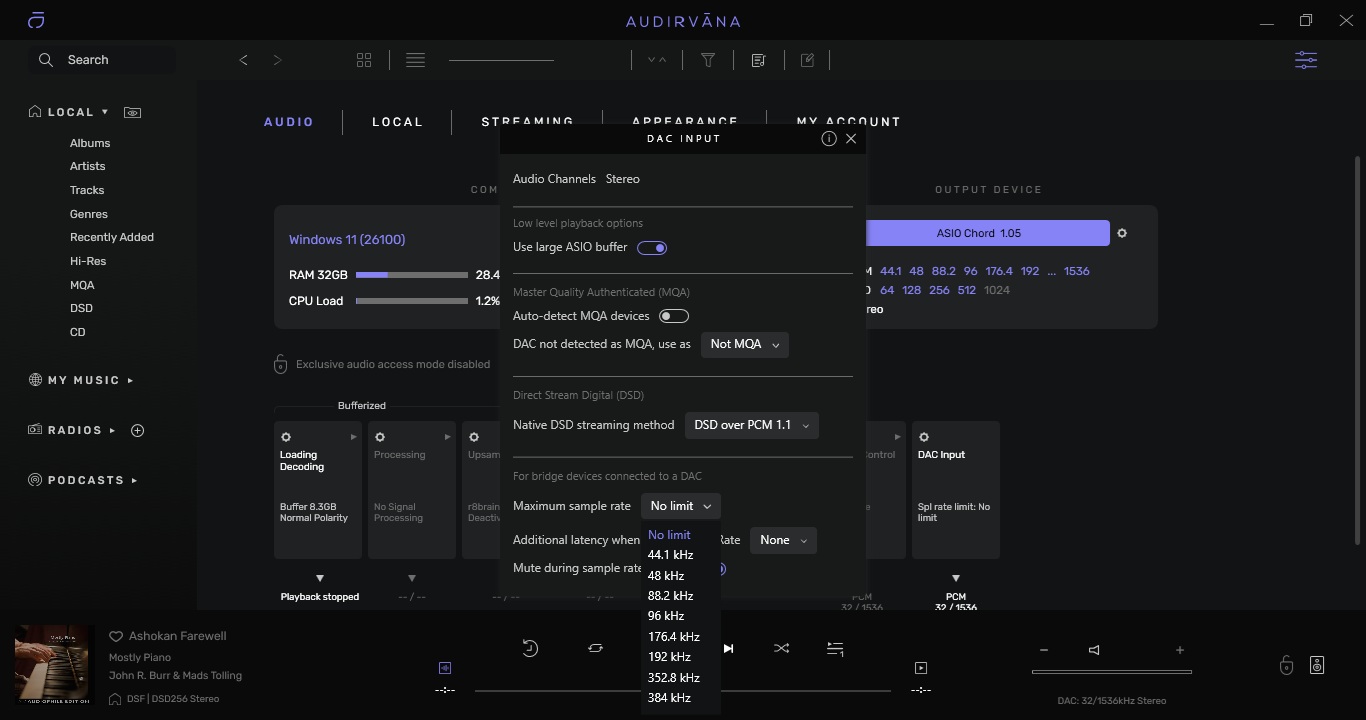Viewport: 1366px width, 720px height.
Task: Switch to grid view icon
Action: point(364,60)
